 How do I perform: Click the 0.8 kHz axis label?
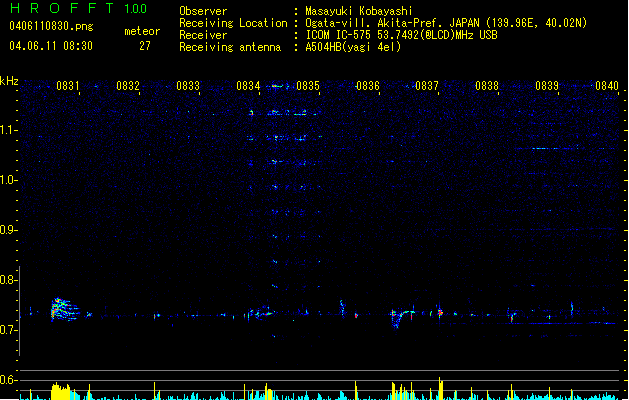pyautogui.click(x=8, y=280)
